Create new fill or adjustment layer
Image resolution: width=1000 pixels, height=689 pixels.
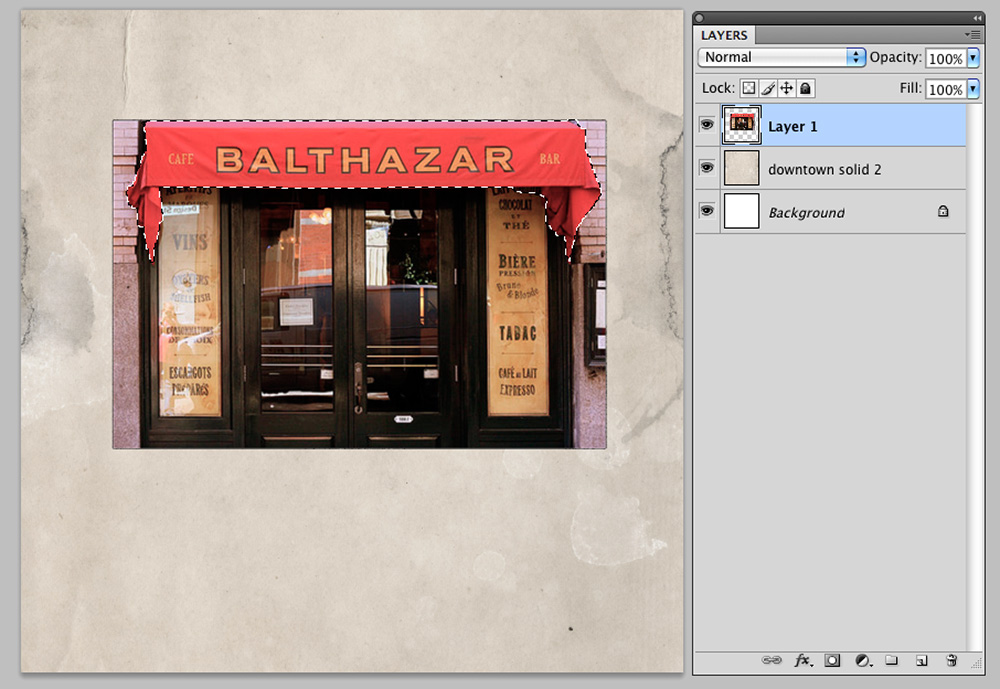864,660
